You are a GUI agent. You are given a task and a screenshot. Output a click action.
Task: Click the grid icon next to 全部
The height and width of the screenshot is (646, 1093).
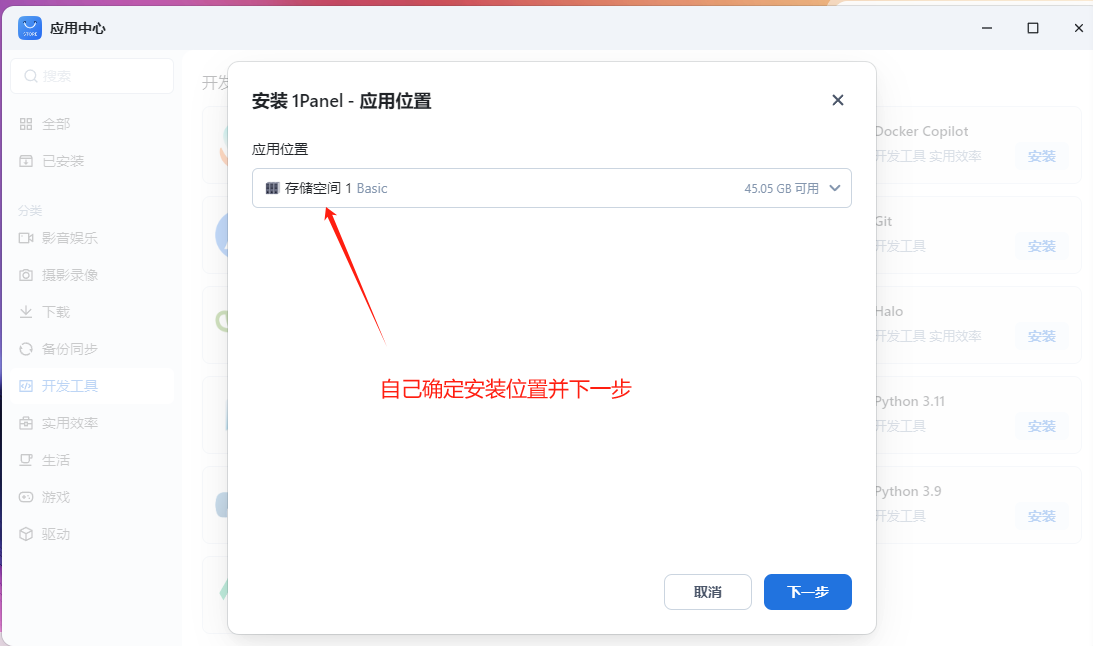tap(26, 124)
